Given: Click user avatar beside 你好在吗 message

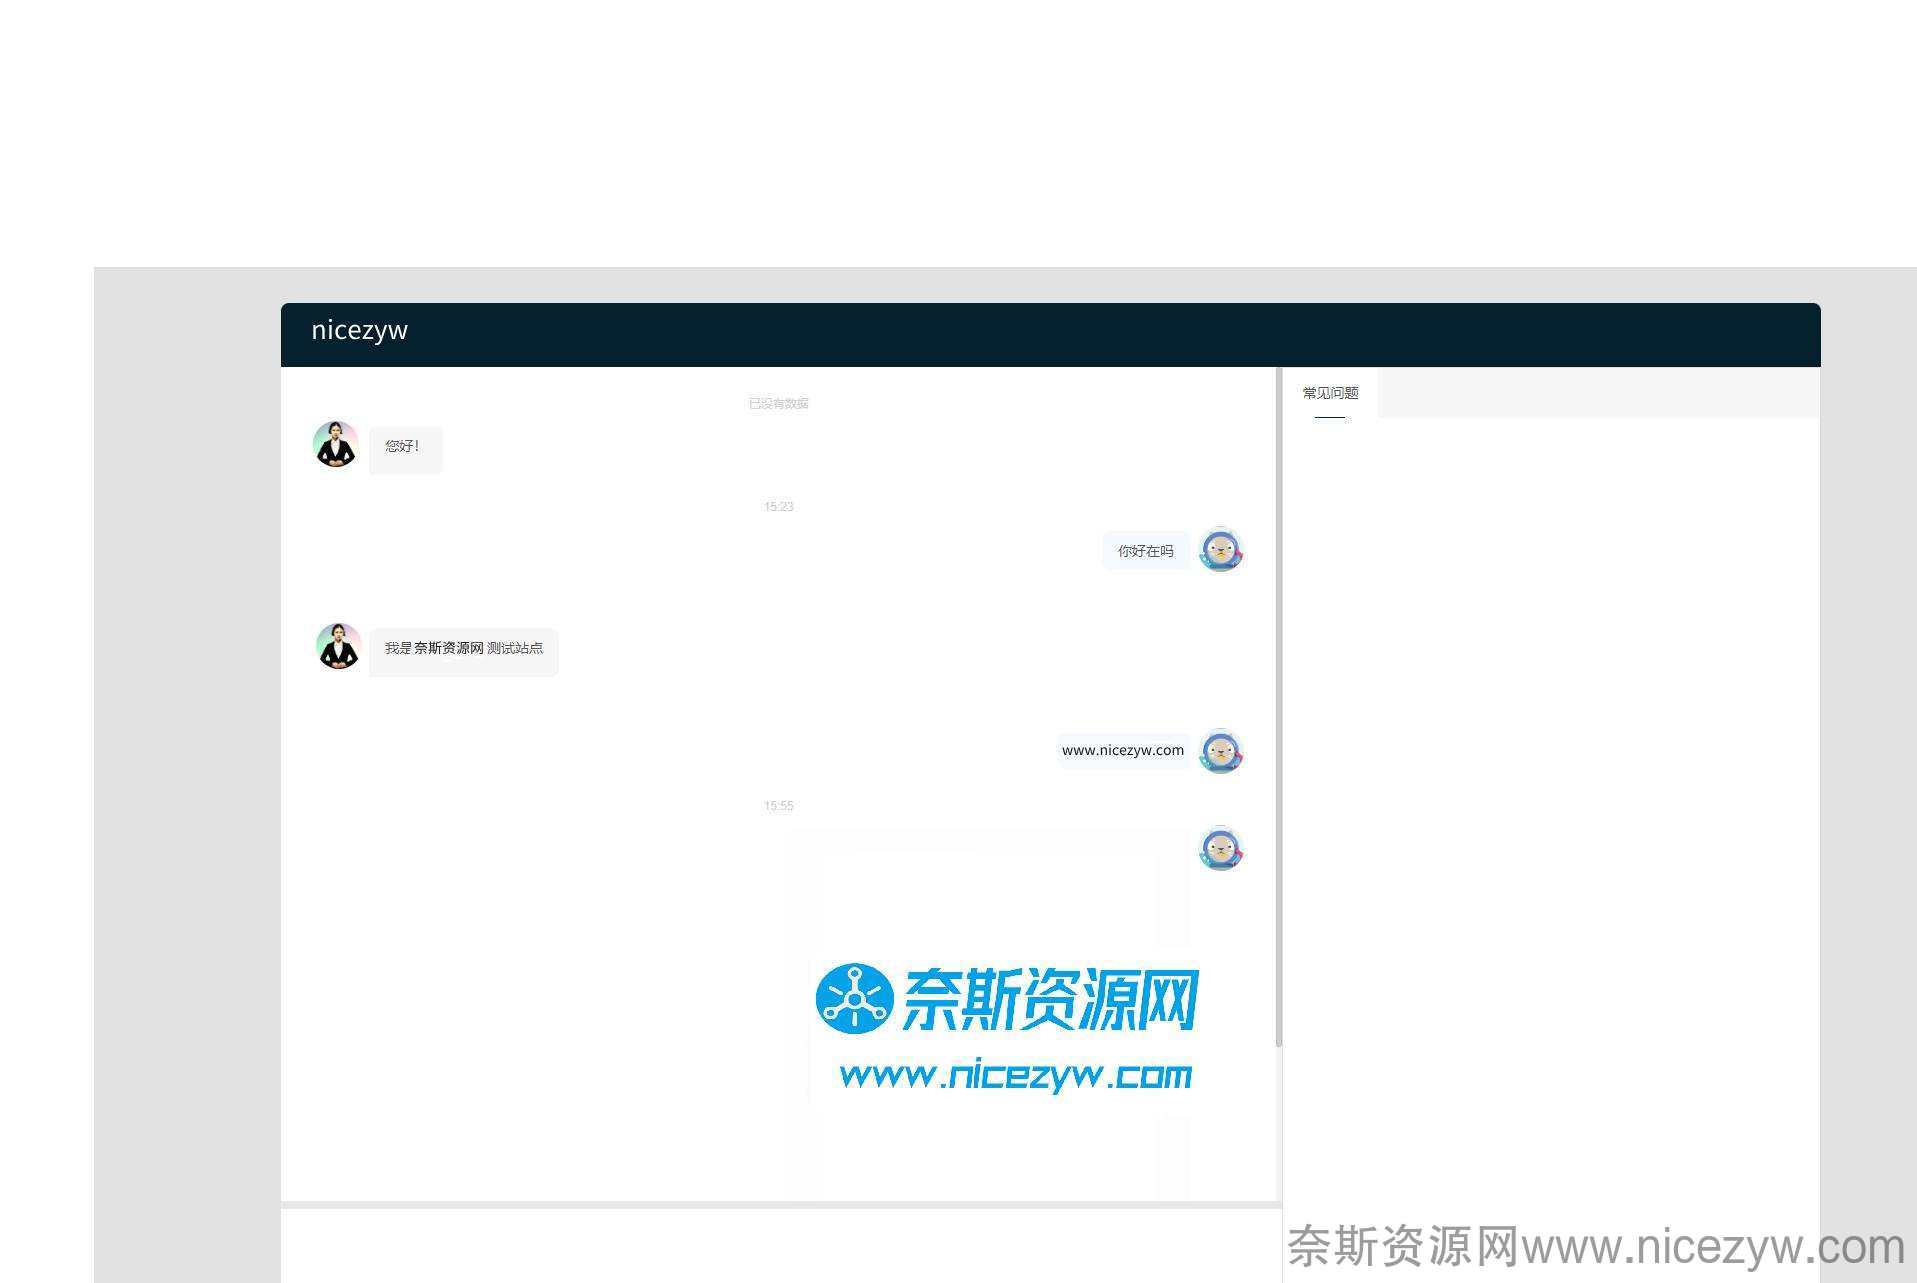Looking at the screenshot, I should click(x=1221, y=550).
